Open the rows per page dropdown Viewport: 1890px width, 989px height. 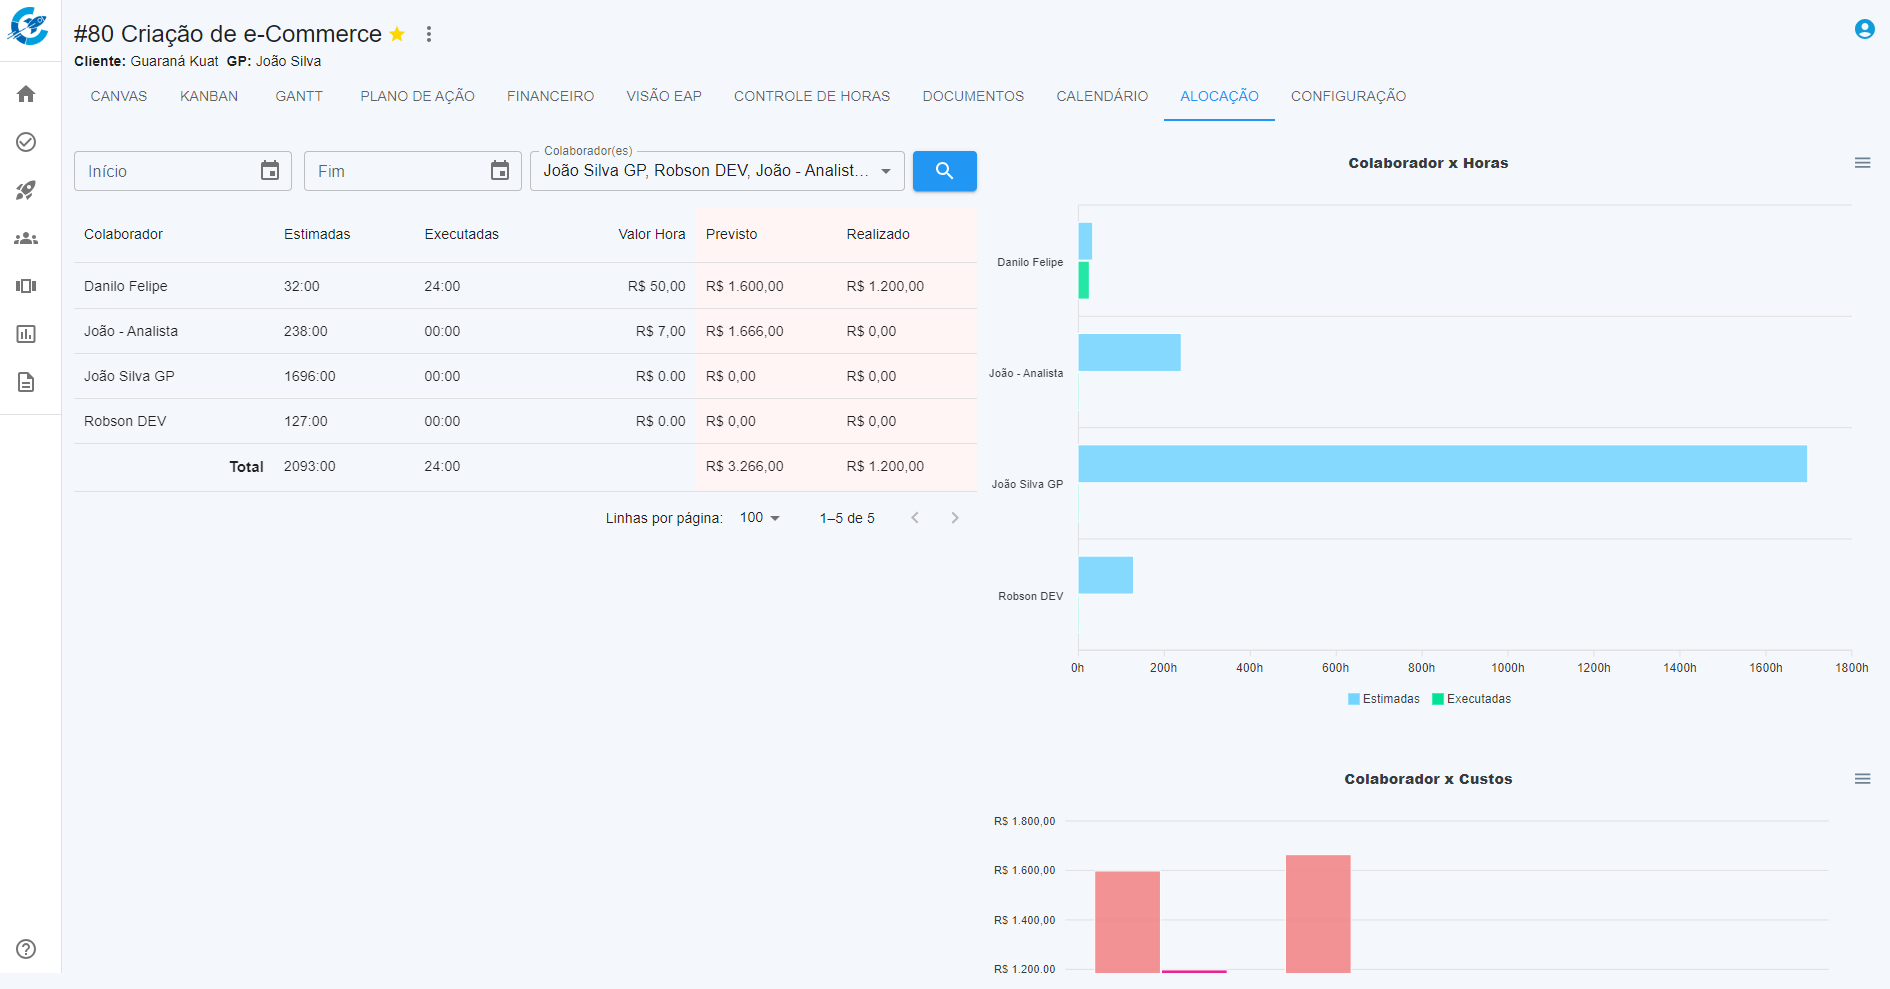click(759, 518)
